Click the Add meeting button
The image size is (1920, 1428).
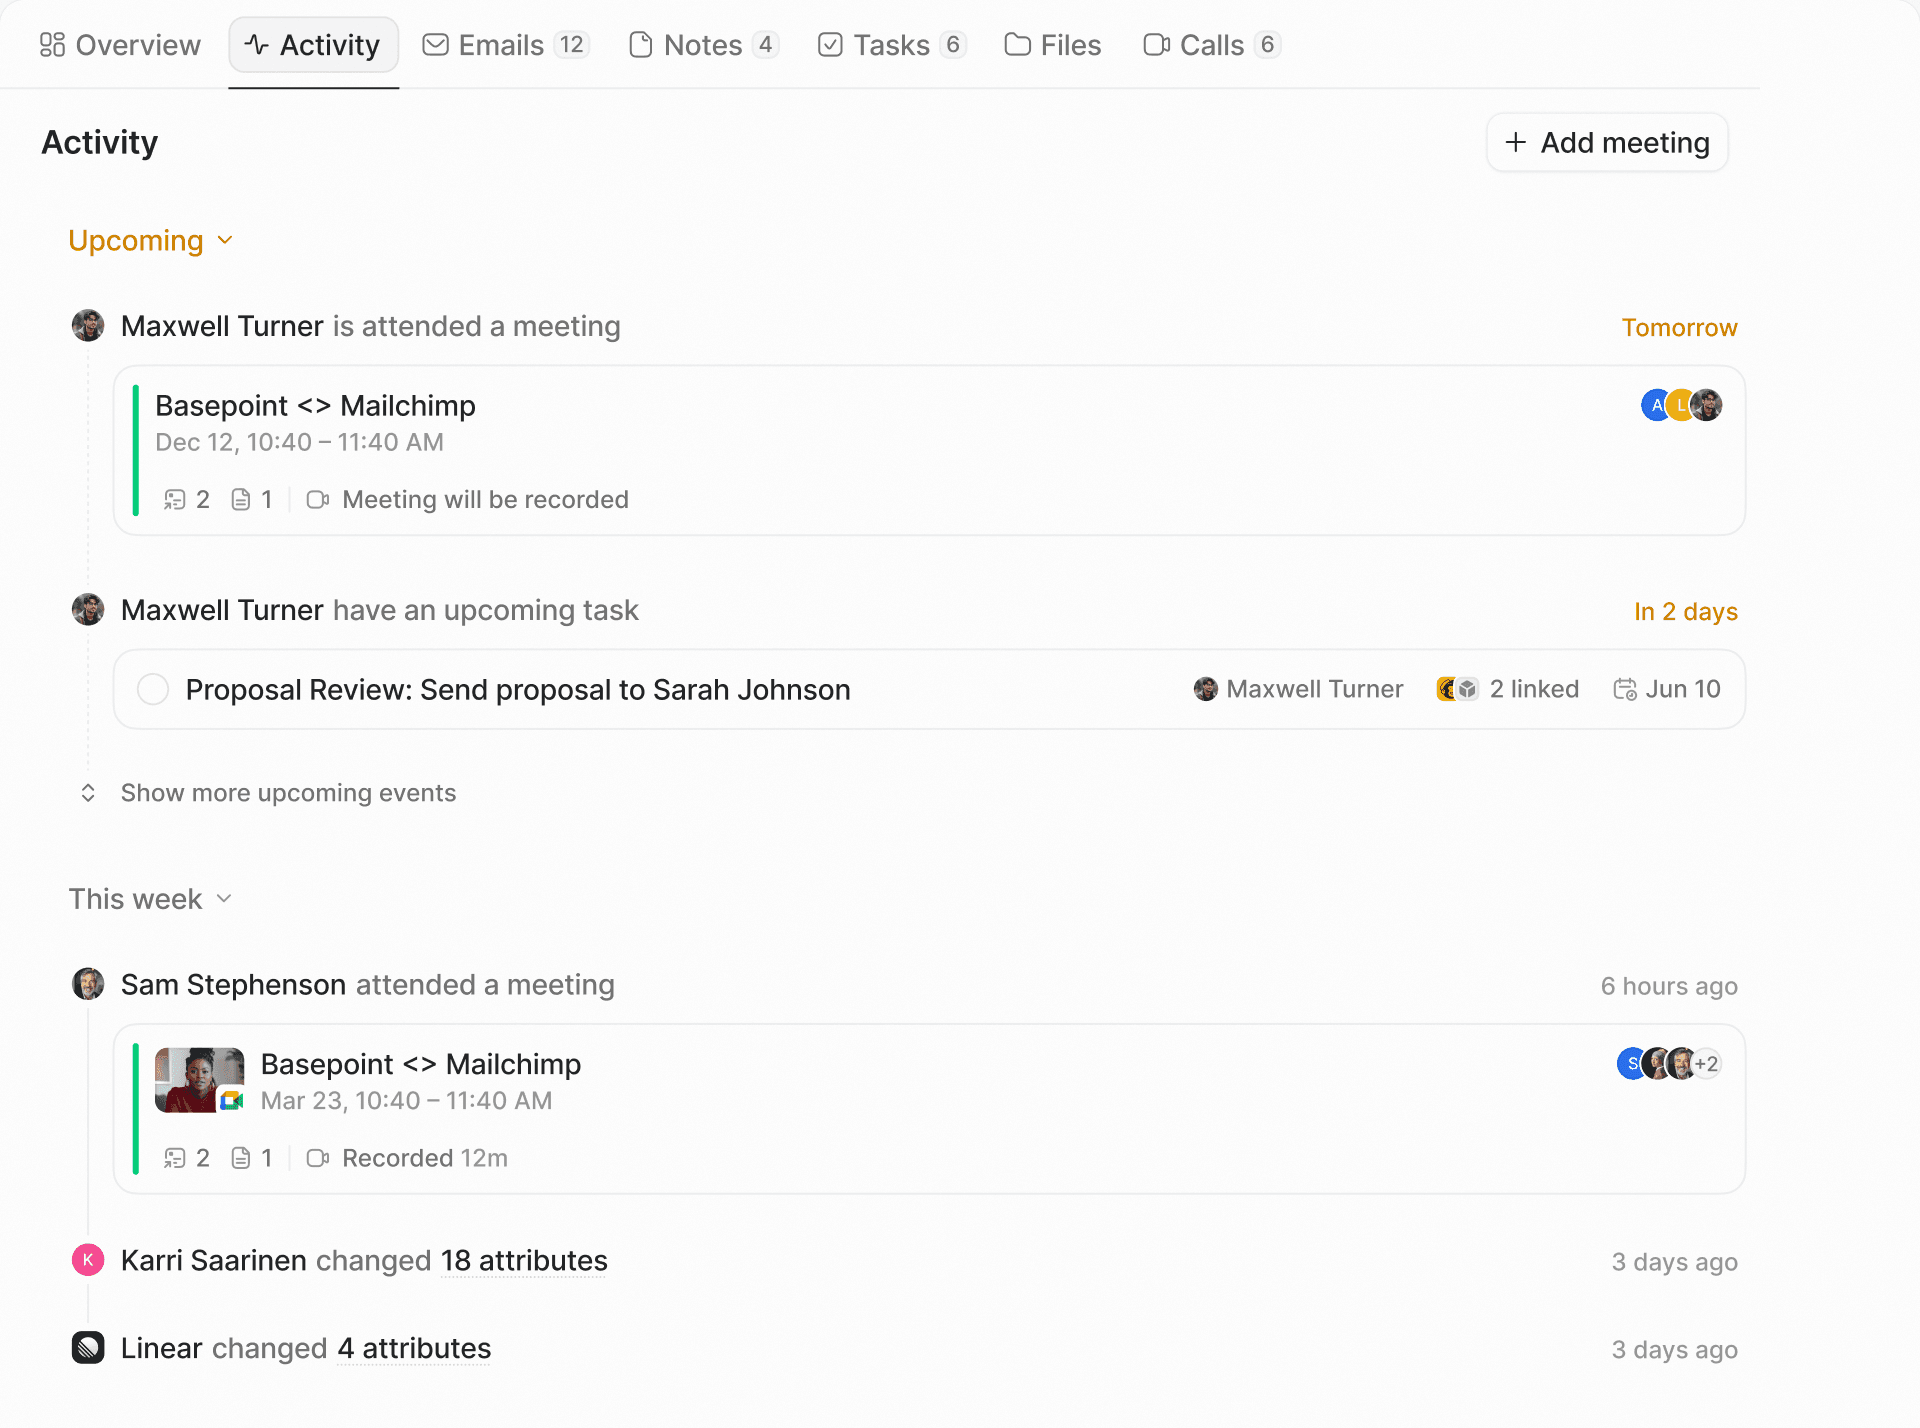(x=1607, y=143)
